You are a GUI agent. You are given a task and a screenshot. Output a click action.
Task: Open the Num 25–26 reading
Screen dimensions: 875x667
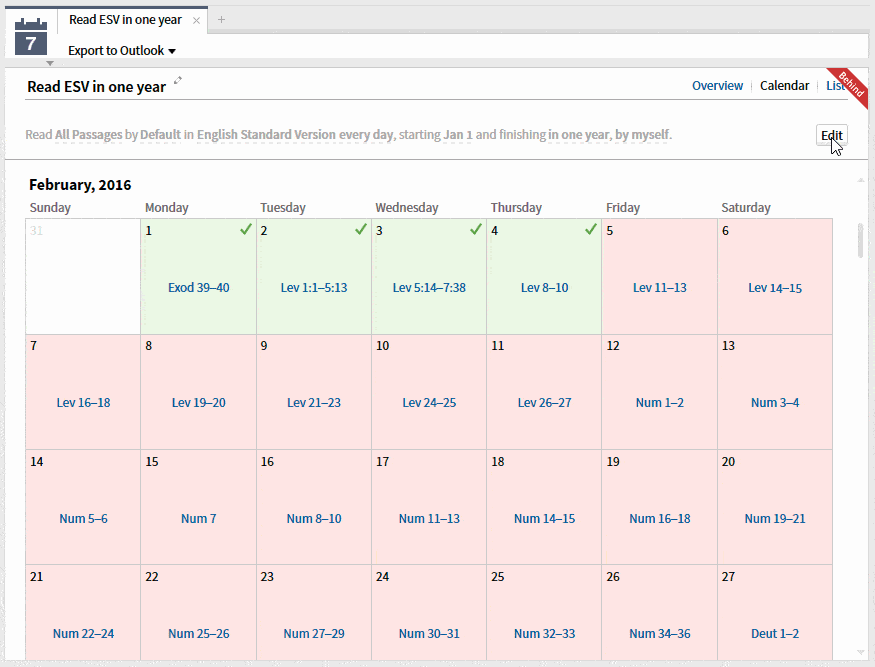(x=199, y=634)
